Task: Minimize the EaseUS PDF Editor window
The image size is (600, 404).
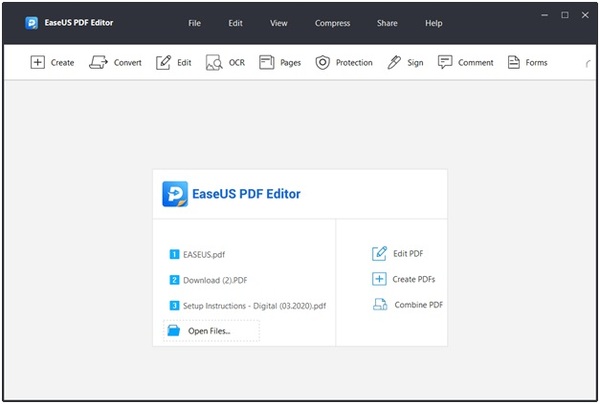Action: click(545, 15)
